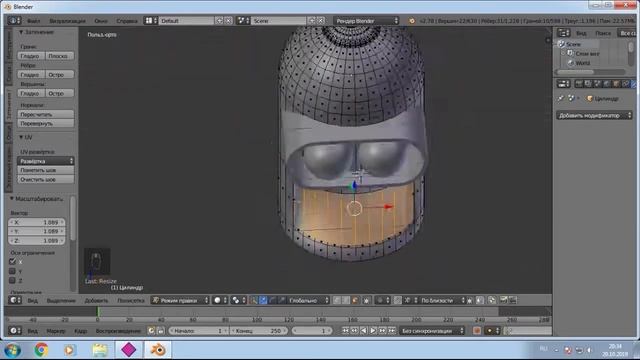Click Перевернуть normals button

46,123
